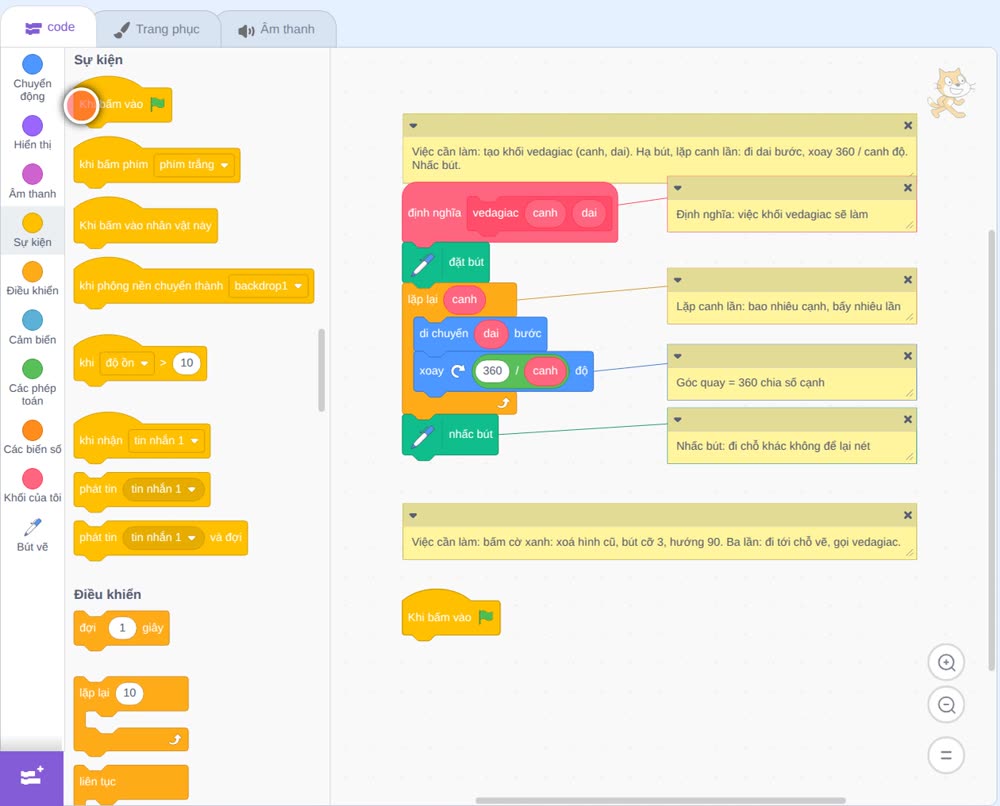Click the cat sprite watermark thumbnail
Viewport: 1000px width, 806px height.
[950, 93]
